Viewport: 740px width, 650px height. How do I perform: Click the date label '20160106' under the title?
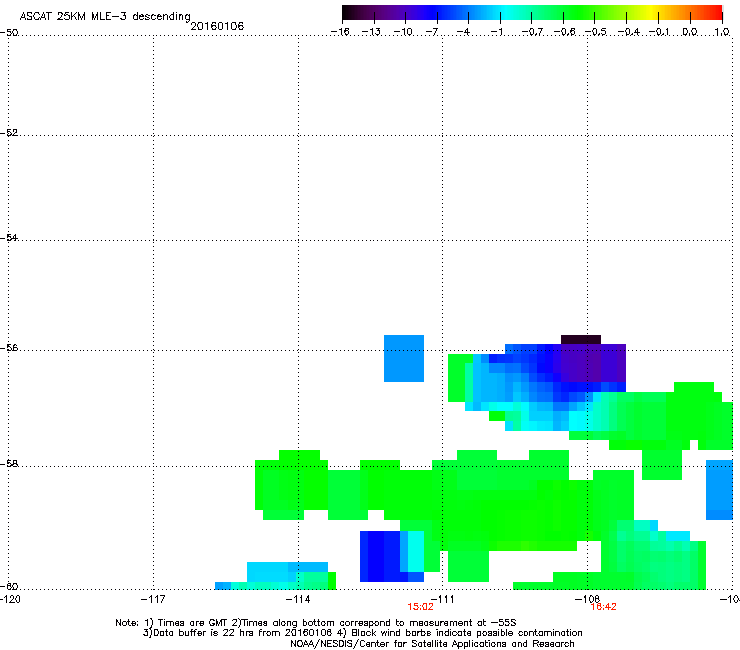coord(217,26)
